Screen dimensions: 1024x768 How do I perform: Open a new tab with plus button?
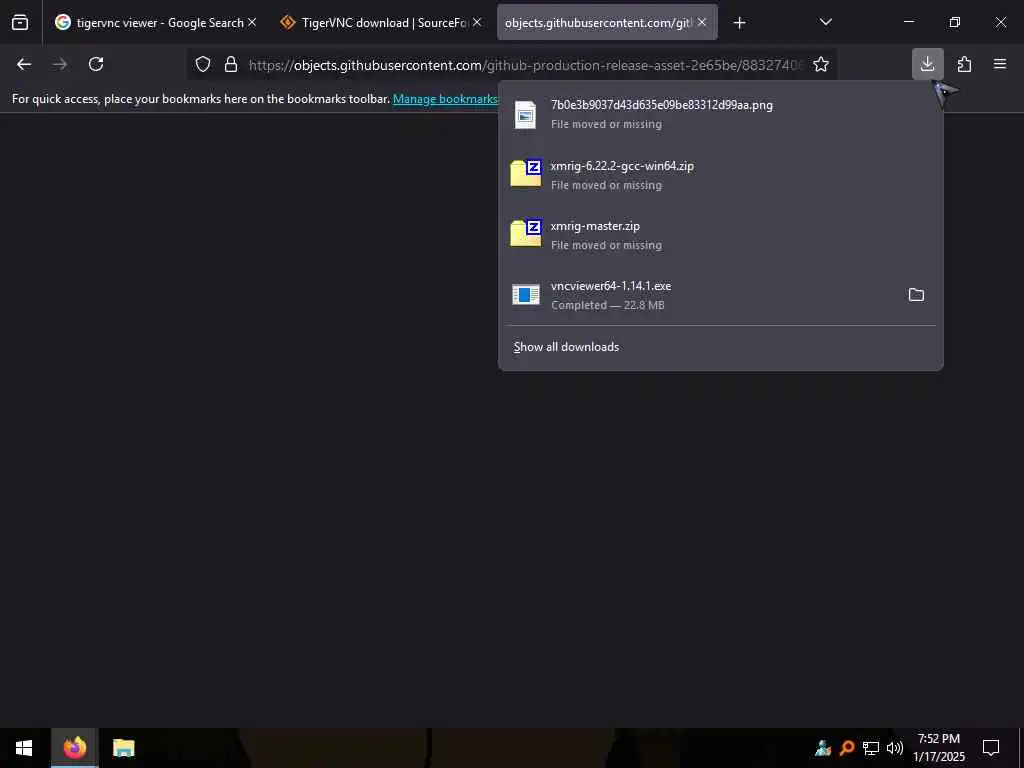pyautogui.click(x=739, y=23)
